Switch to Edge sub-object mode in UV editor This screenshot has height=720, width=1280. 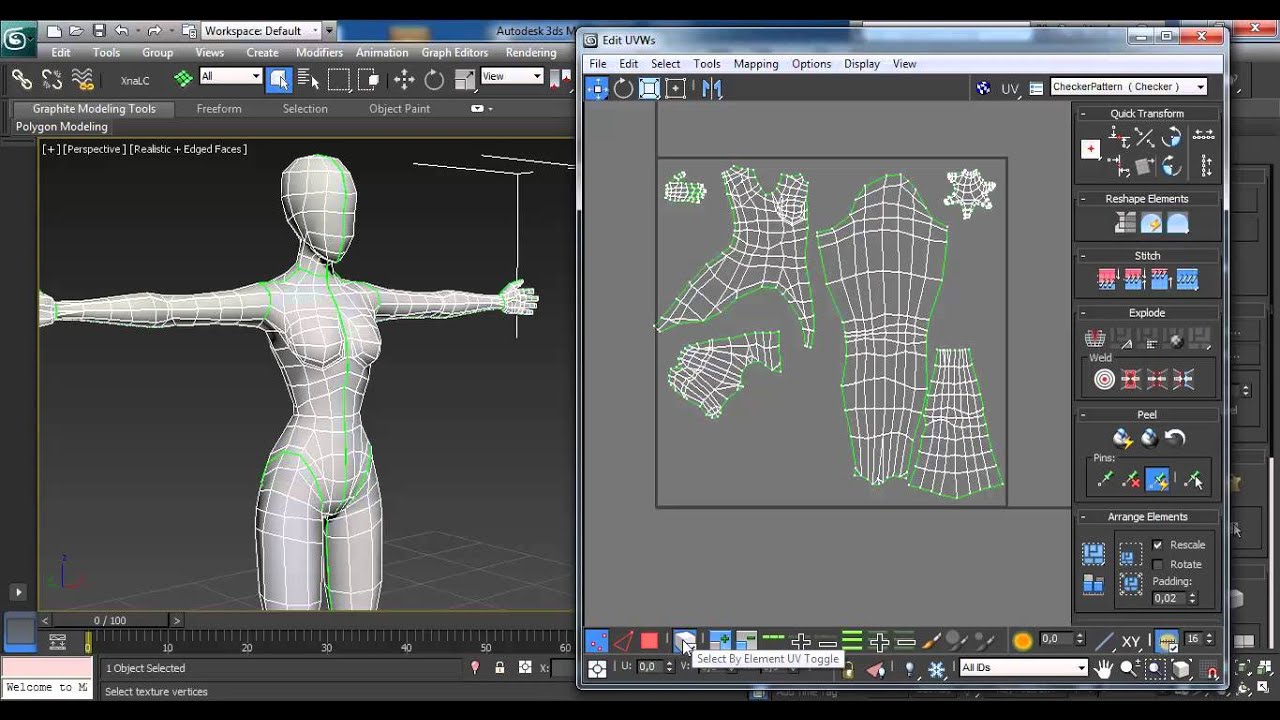click(623, 641)
